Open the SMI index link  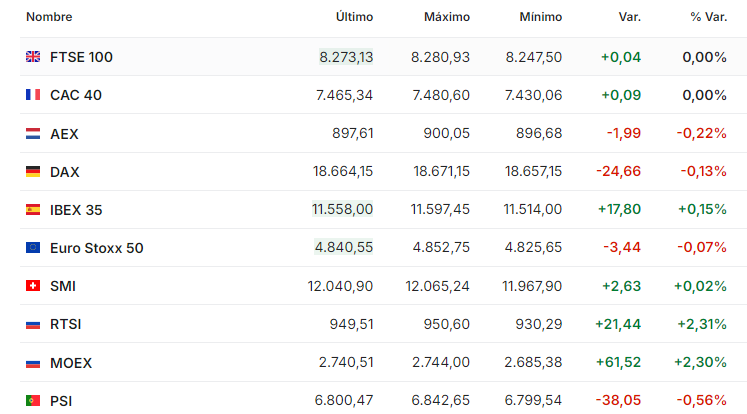point(63,286)
